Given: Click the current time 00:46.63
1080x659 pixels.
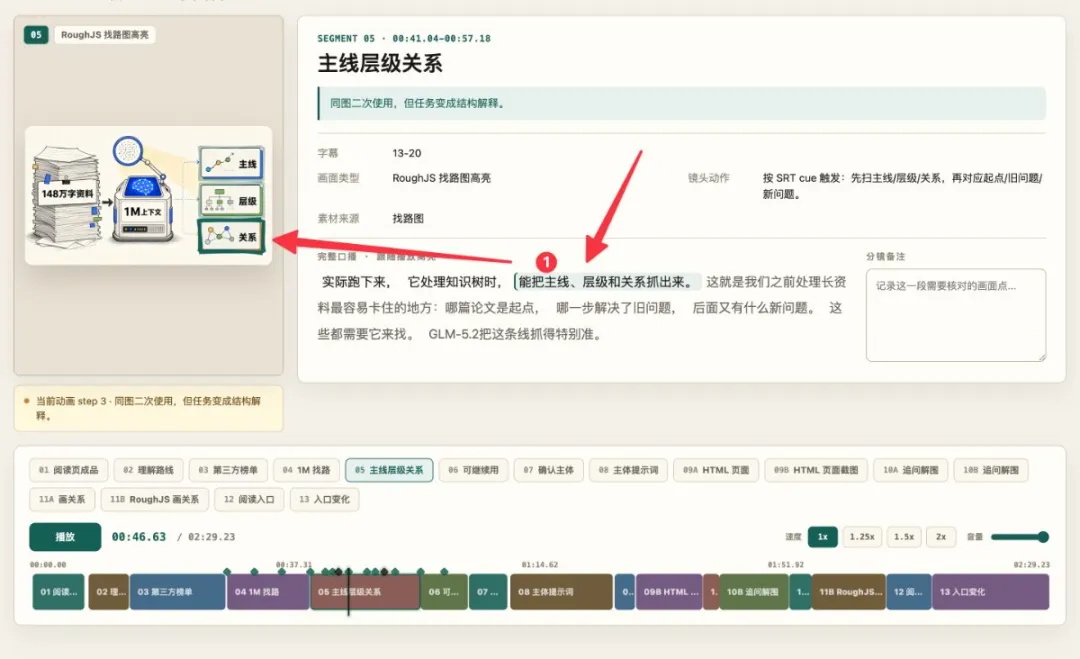Looking at the screenshot, I should (138, 536).
